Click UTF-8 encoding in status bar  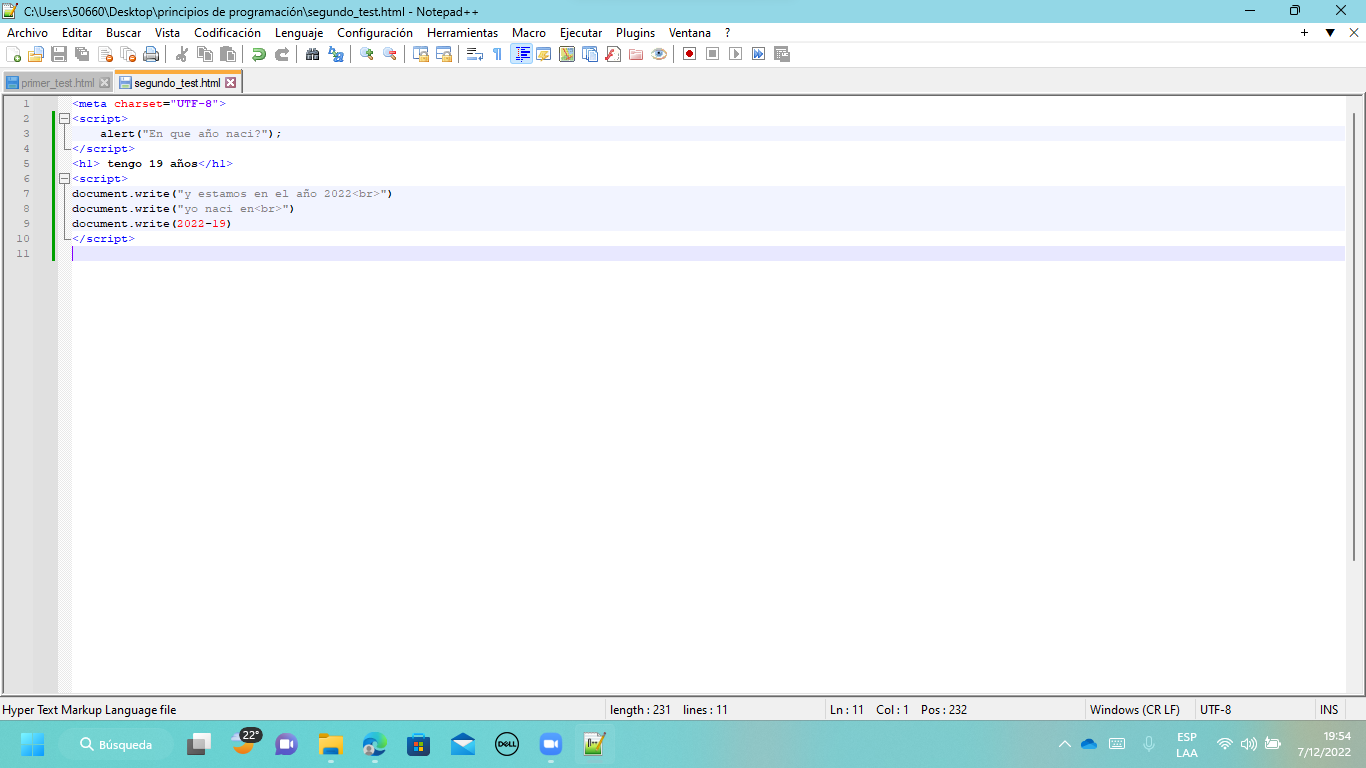1216,710
